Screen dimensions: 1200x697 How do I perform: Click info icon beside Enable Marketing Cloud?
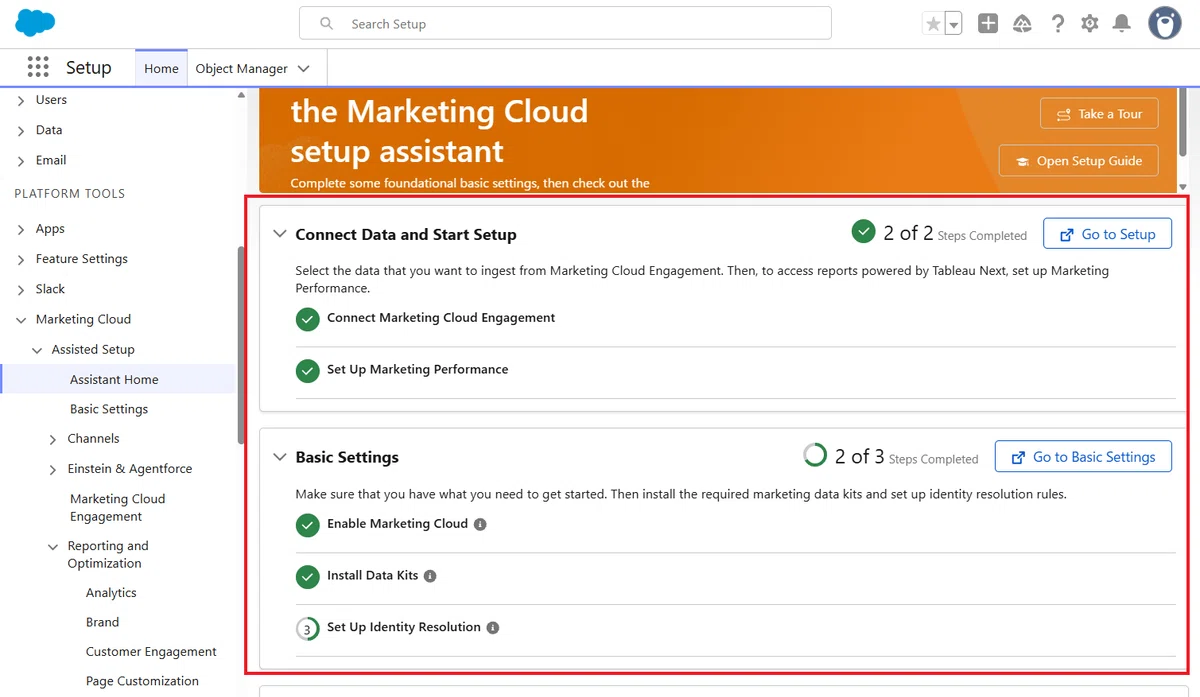[480, 524]
